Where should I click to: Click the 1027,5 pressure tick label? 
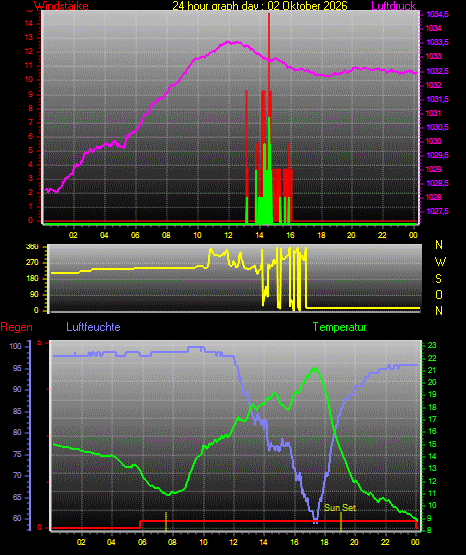437,211
